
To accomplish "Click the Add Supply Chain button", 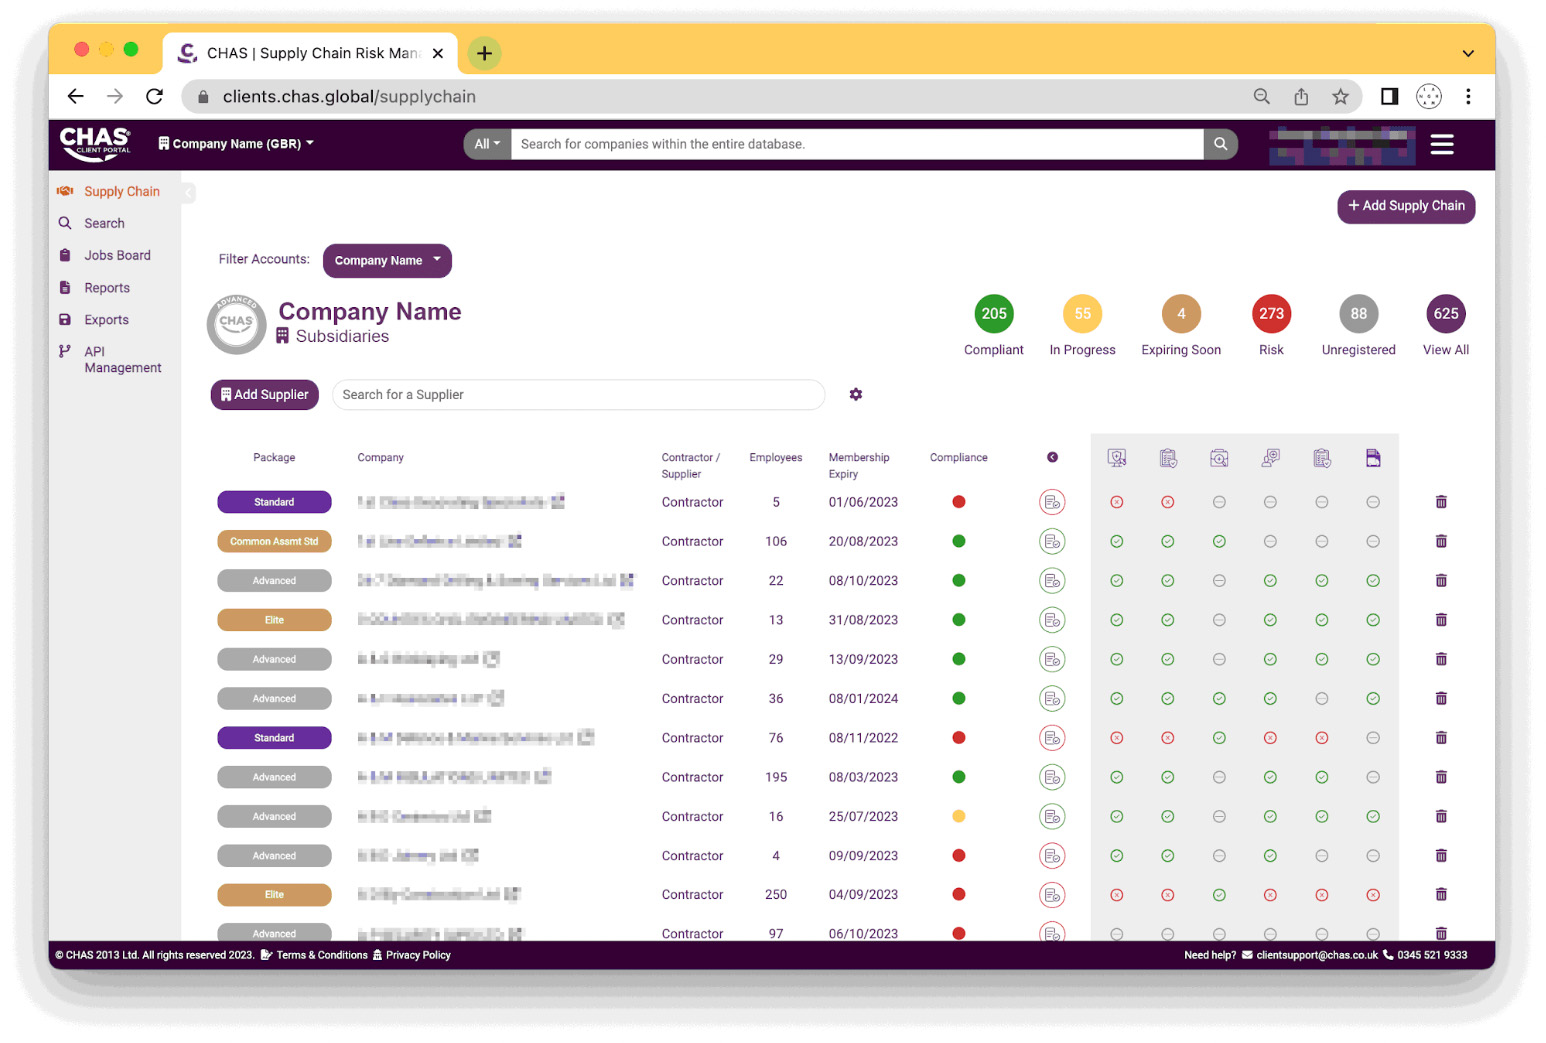I will tap(1405, 206).
